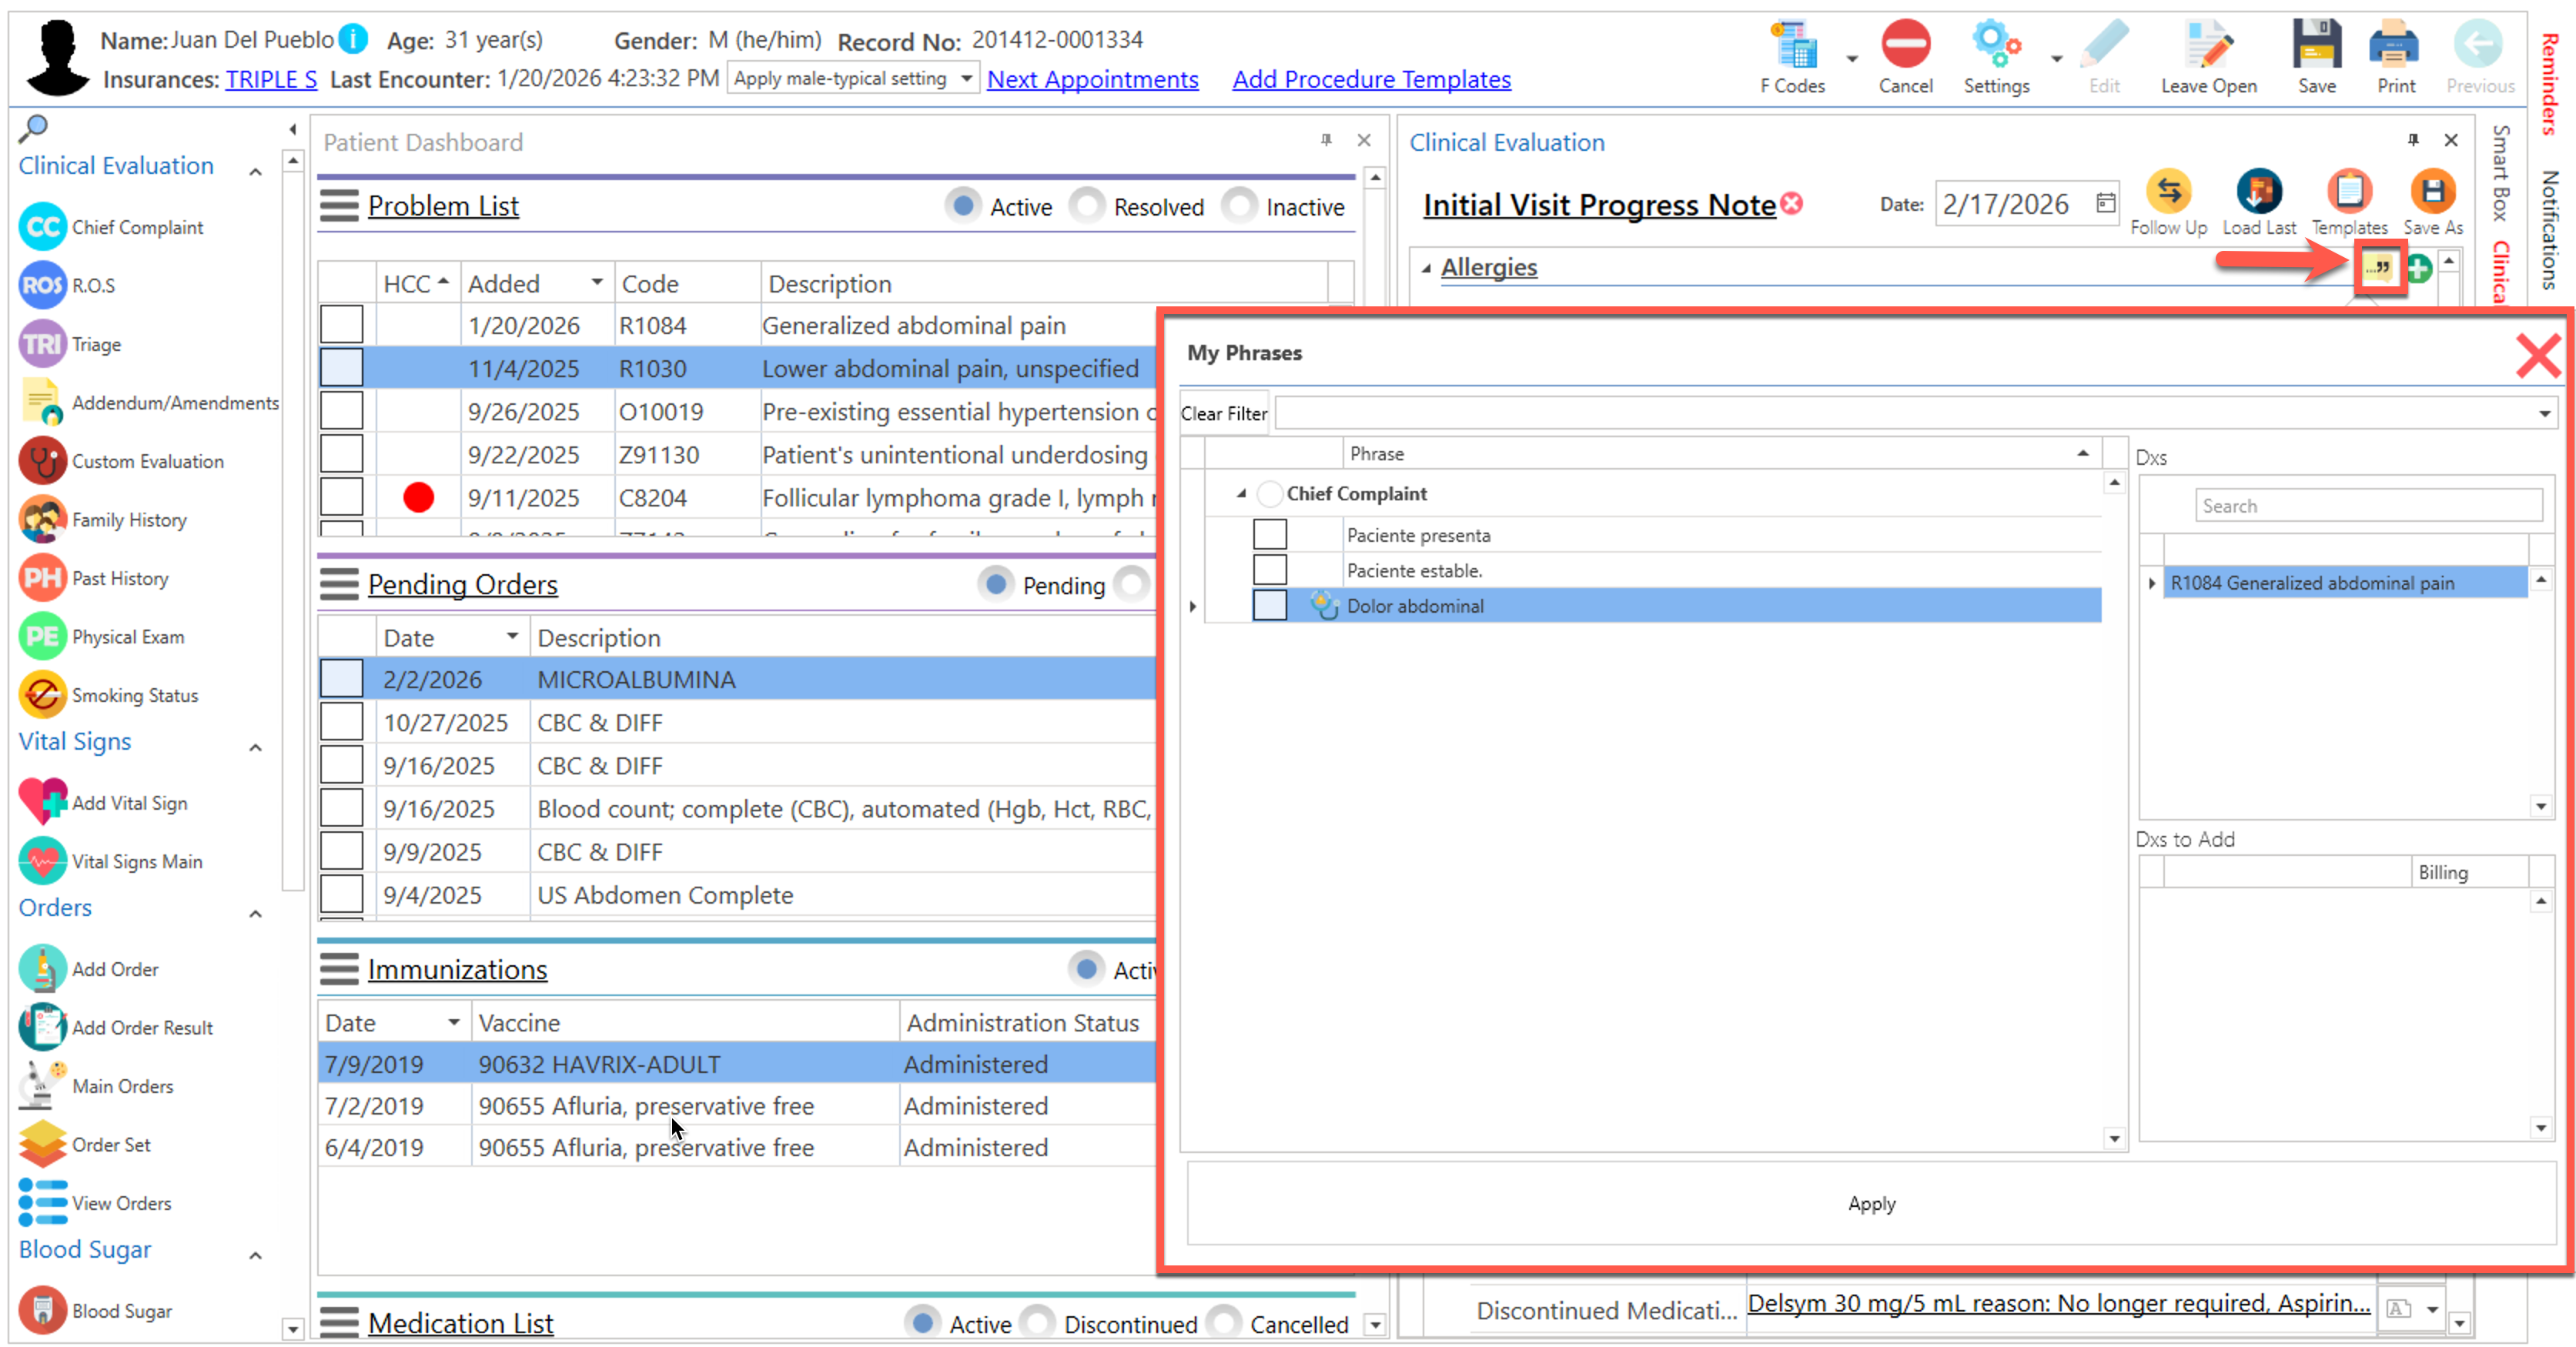The height and width of the screenshot is (1347, 2576).
Task: Click the Load Last icon
Action: pos(2257,192)
